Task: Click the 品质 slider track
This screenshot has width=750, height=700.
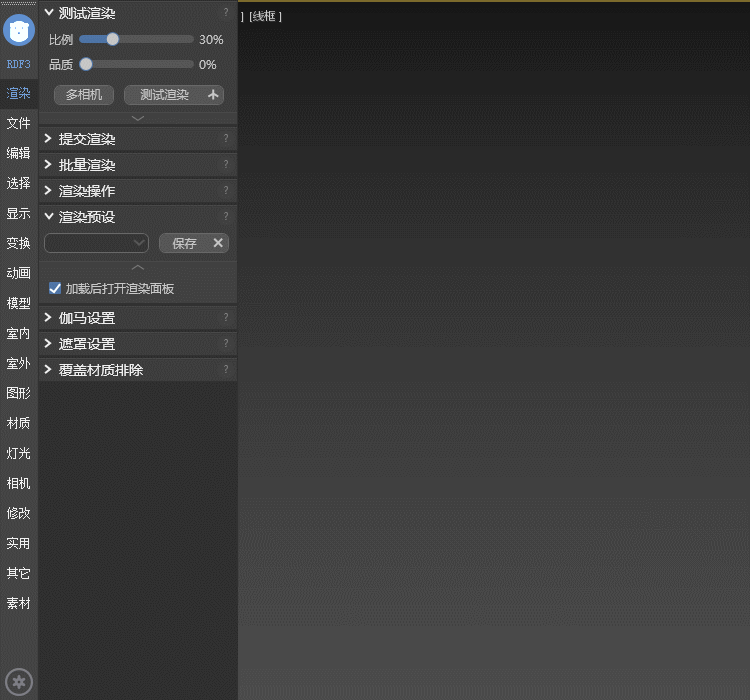Action: click(136, 64)
